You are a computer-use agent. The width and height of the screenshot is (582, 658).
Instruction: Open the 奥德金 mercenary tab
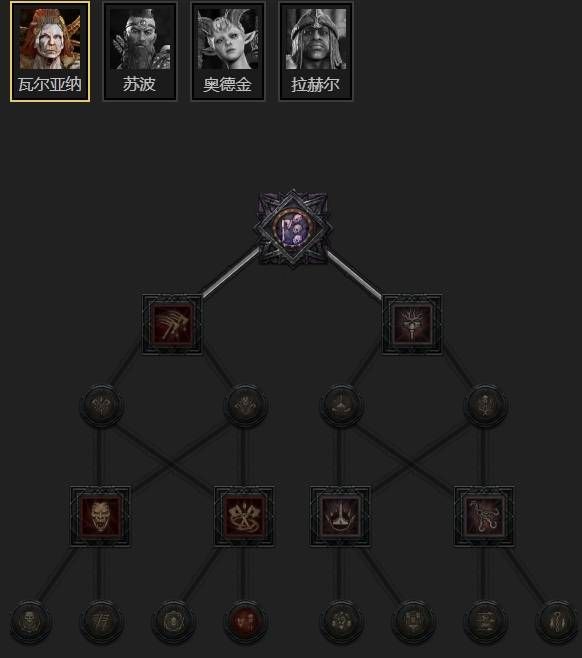pos(228,52)
